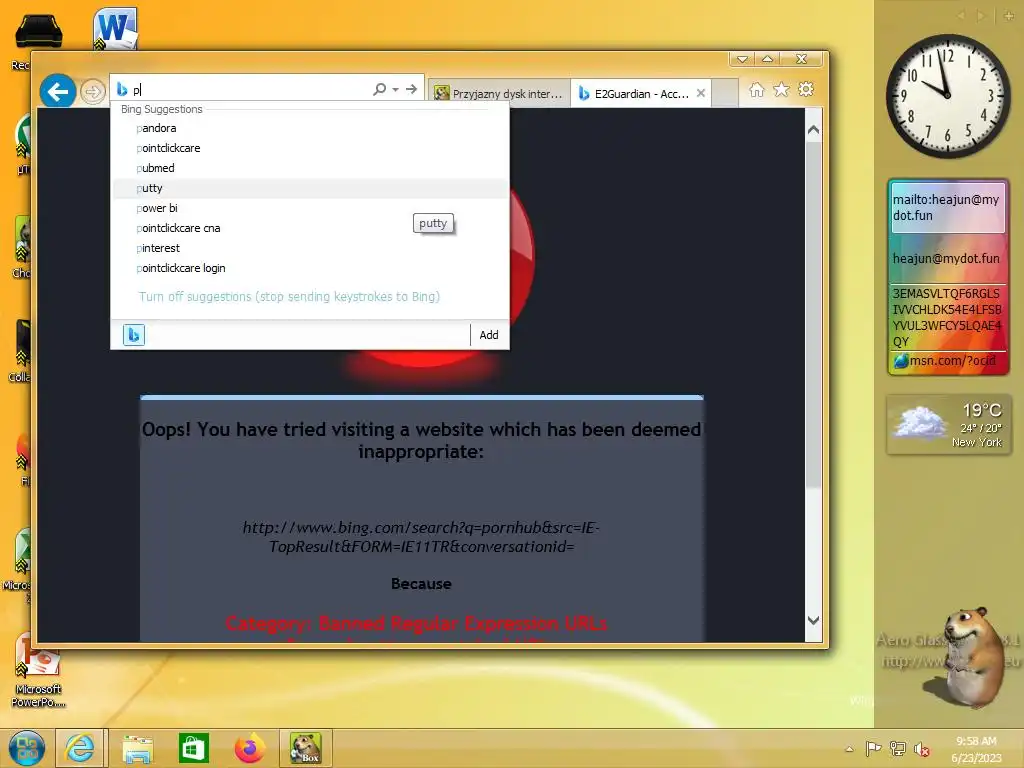Click Turn off suggestions link
Image resolution: width=1024 pixels, height=768 pixels.
click(289, 296)
